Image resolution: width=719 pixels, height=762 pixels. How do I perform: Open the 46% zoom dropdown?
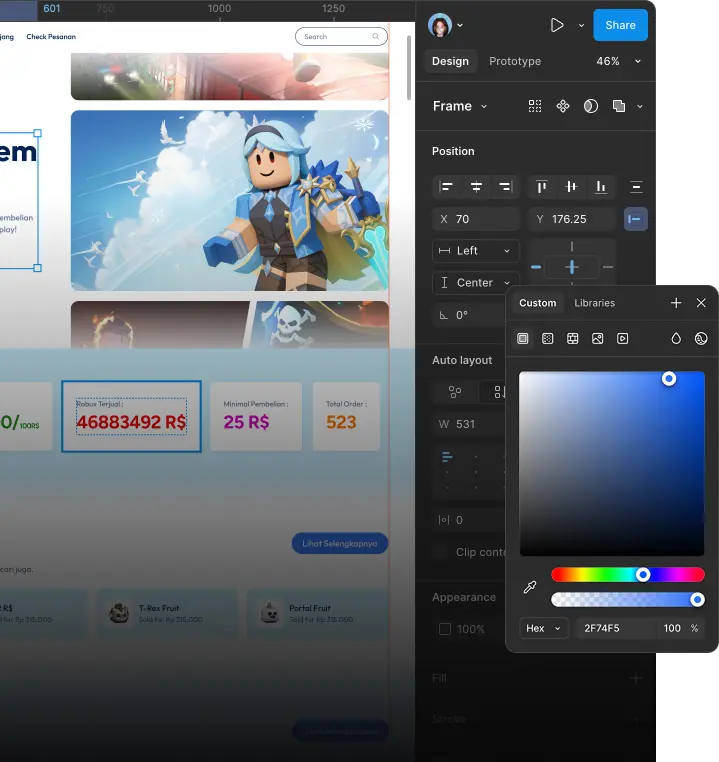(x=618, y=61)
